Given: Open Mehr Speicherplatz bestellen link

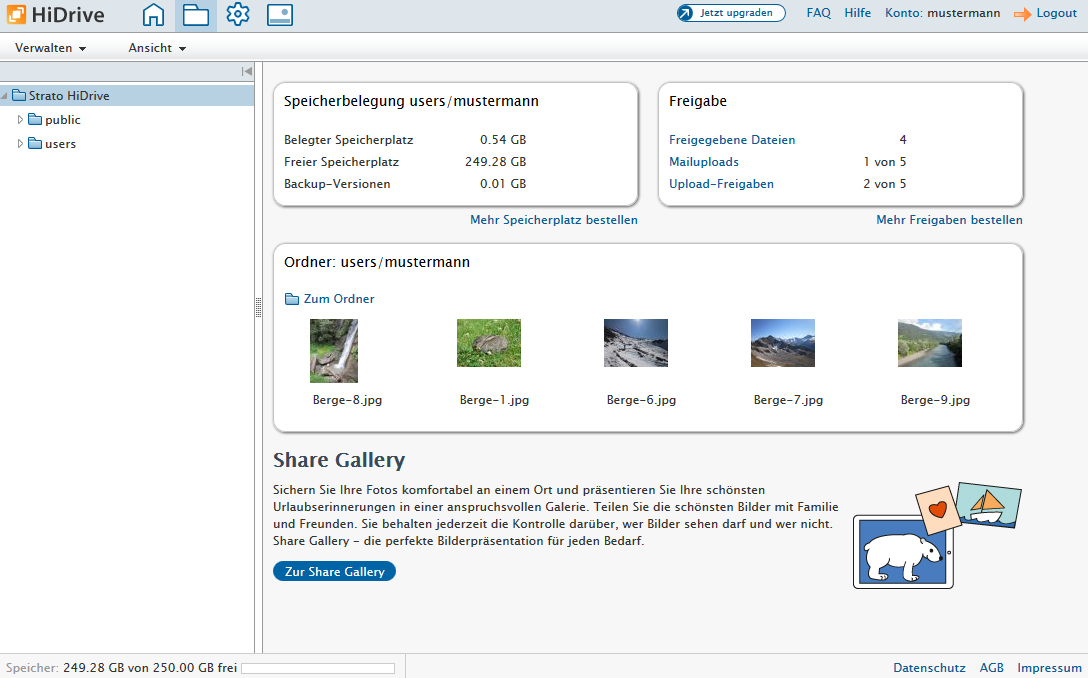Looking at the screenshot, I should point(553,220).
